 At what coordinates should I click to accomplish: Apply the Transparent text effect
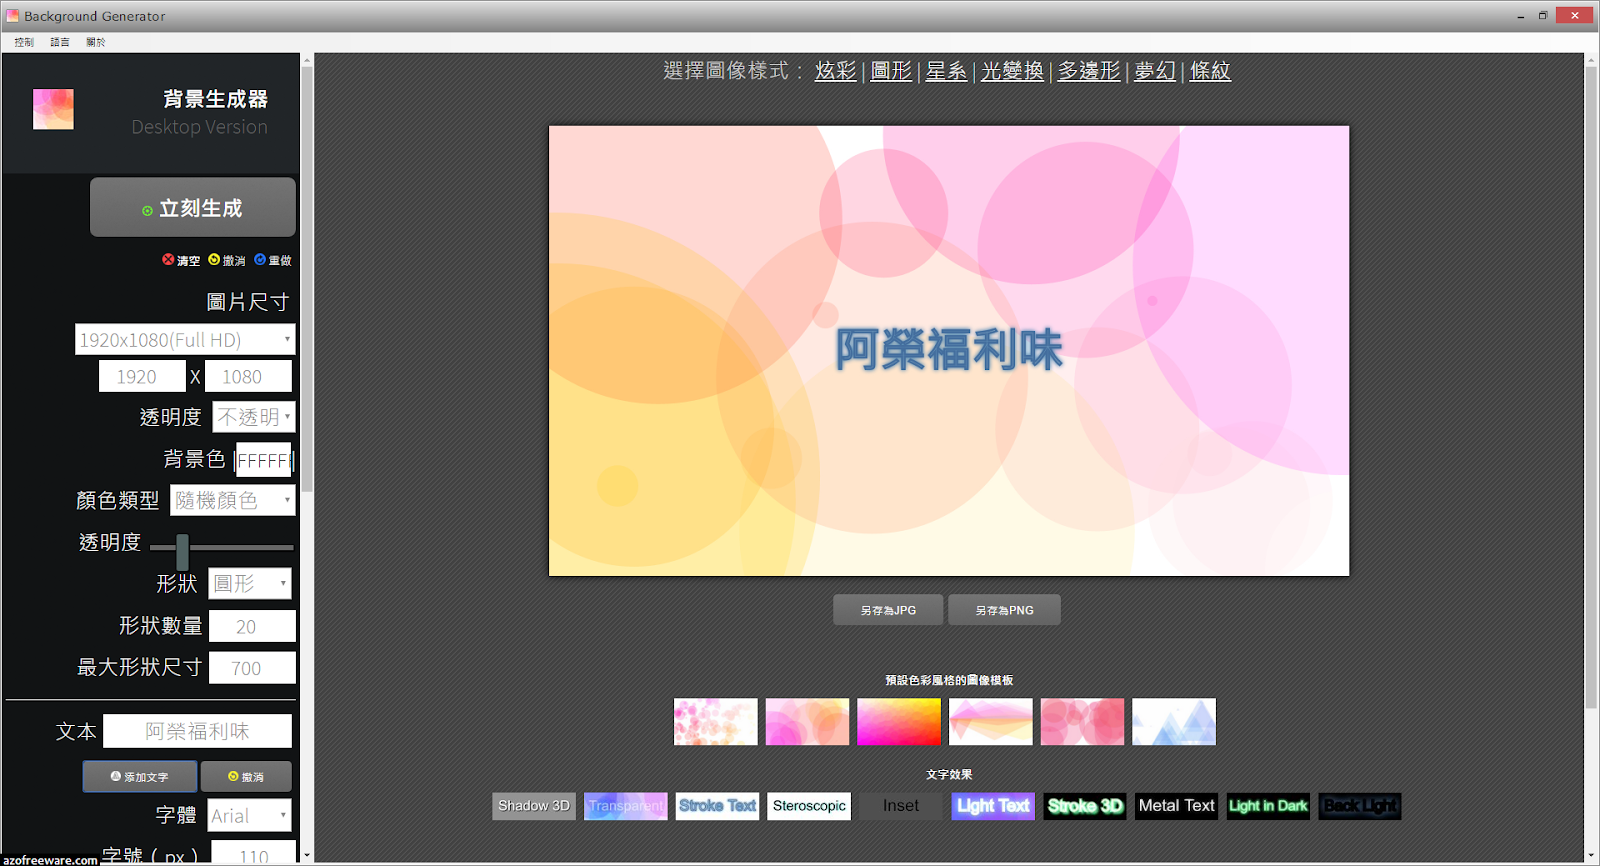point(626,806)
